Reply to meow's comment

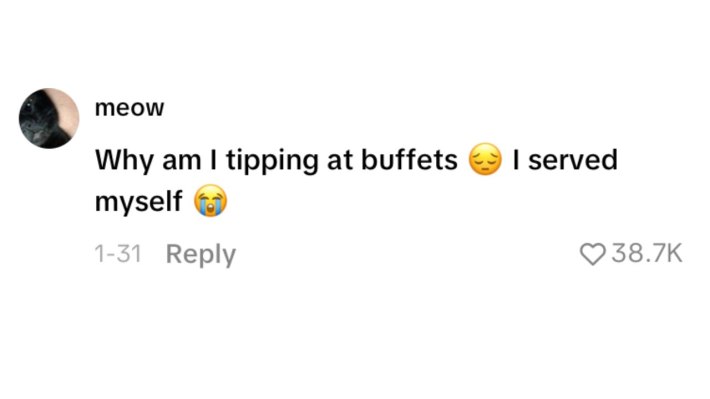(x=201, y=255)
